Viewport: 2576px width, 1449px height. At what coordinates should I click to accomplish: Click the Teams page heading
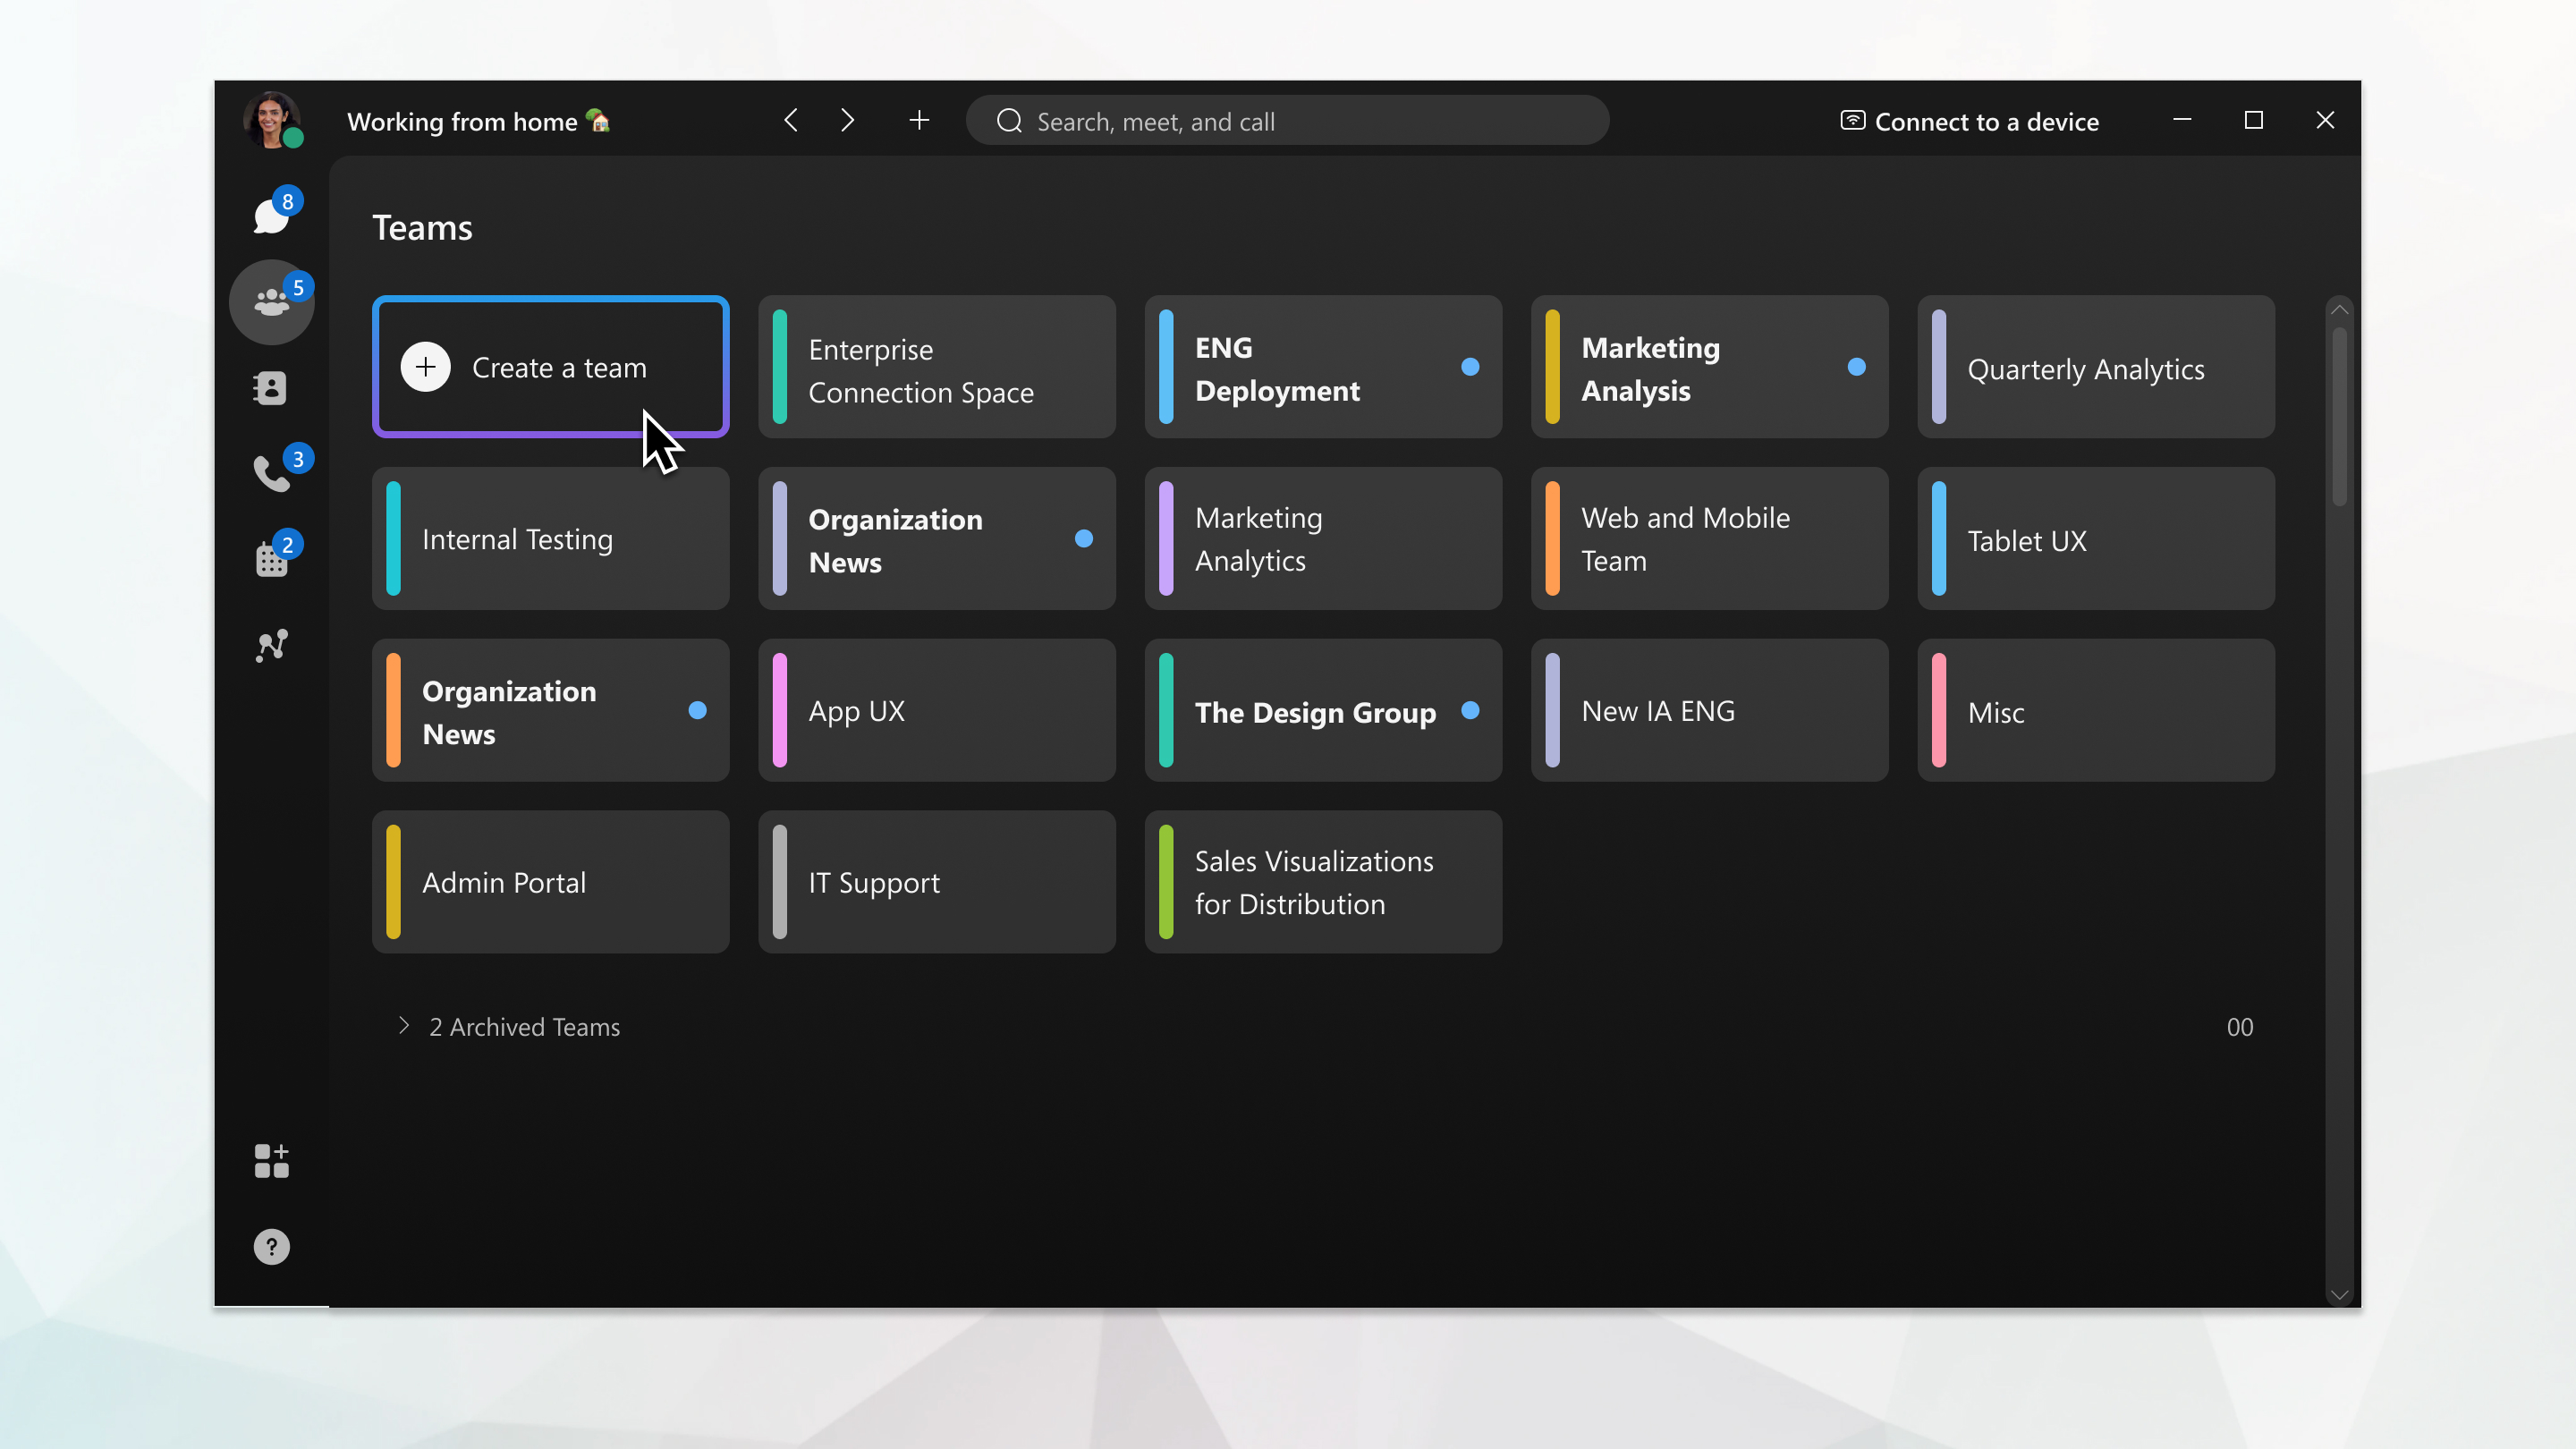pos(422,228)
